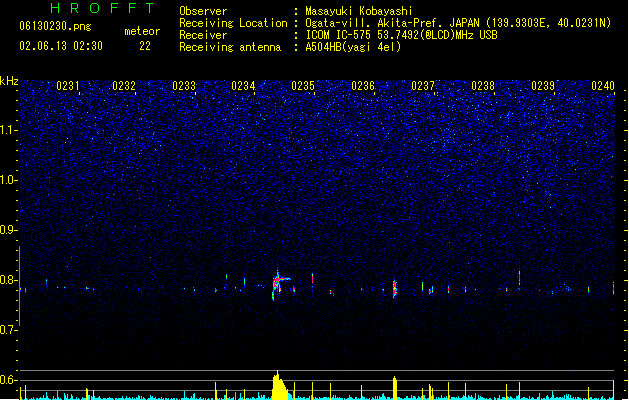Click the ICOM IC-575 receiver text
Image resolution: width=629 pixels, height=400 pixels.
[x=401, y=35]
